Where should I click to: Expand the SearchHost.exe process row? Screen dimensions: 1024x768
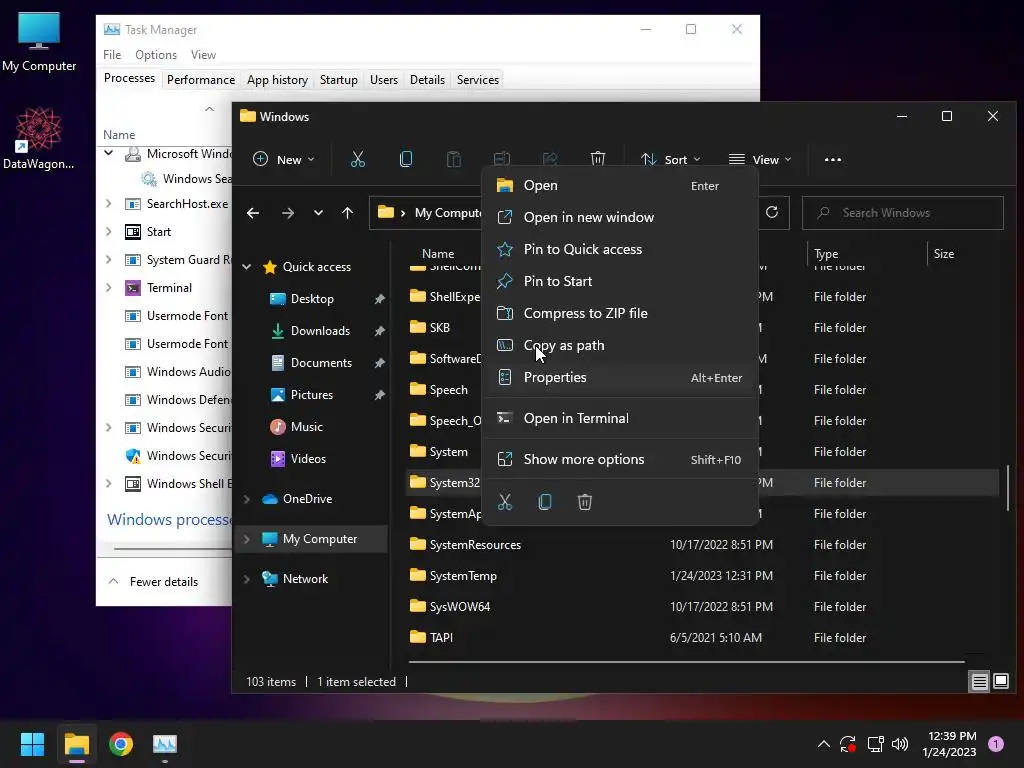[108, 204]
